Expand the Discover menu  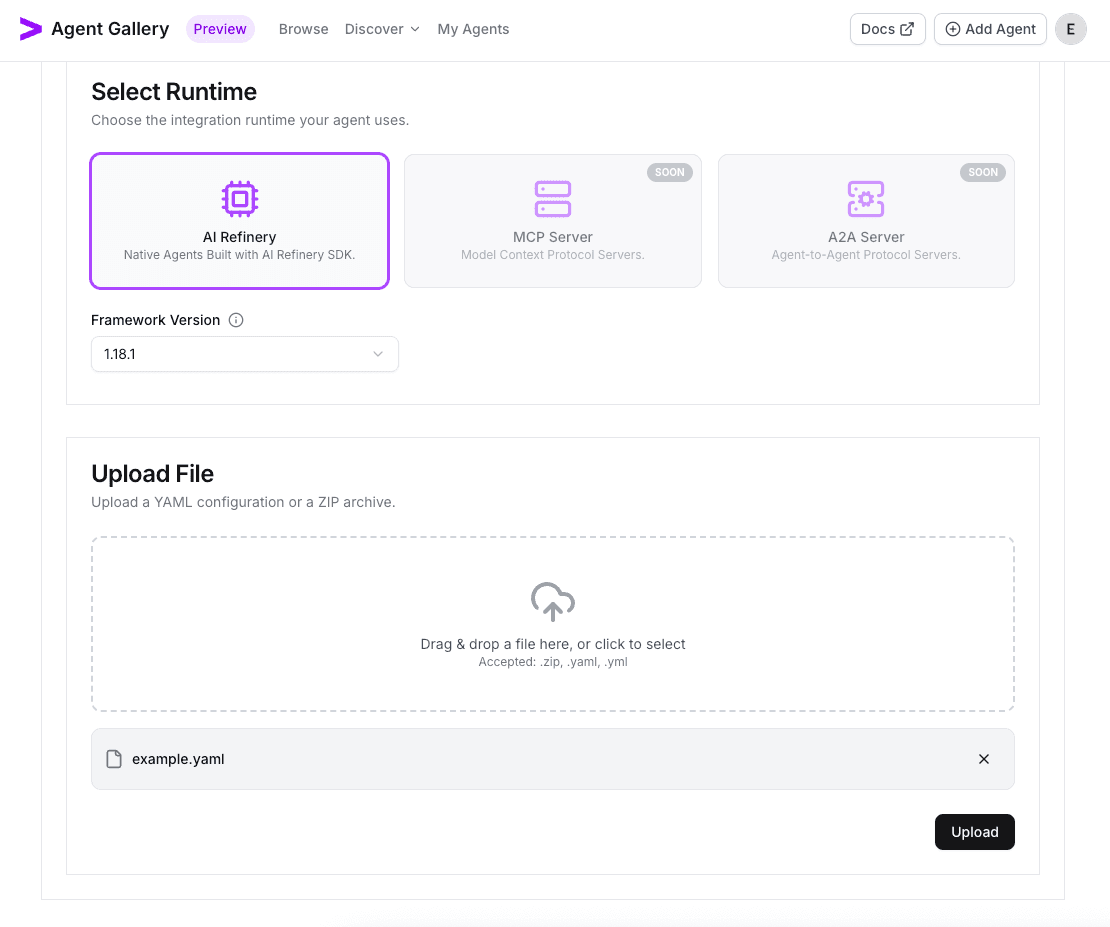pos(382,29)
